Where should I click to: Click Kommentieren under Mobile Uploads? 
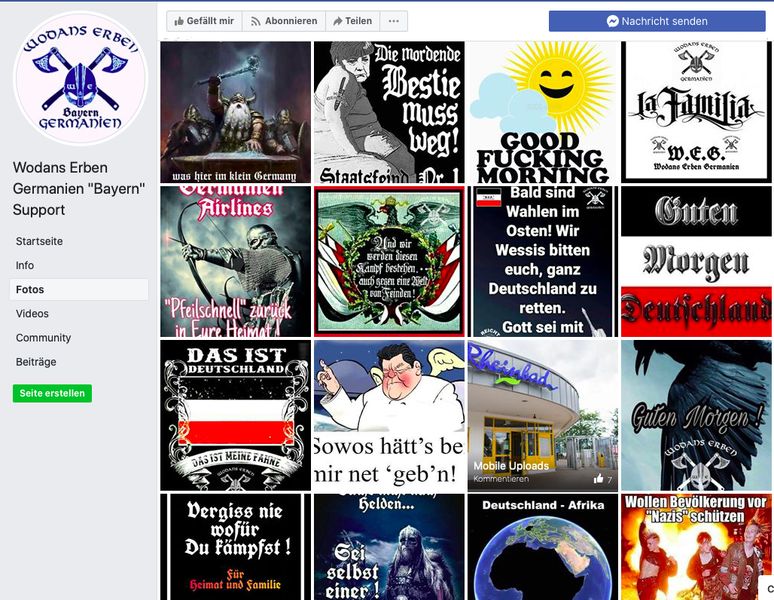coord(501,479)
